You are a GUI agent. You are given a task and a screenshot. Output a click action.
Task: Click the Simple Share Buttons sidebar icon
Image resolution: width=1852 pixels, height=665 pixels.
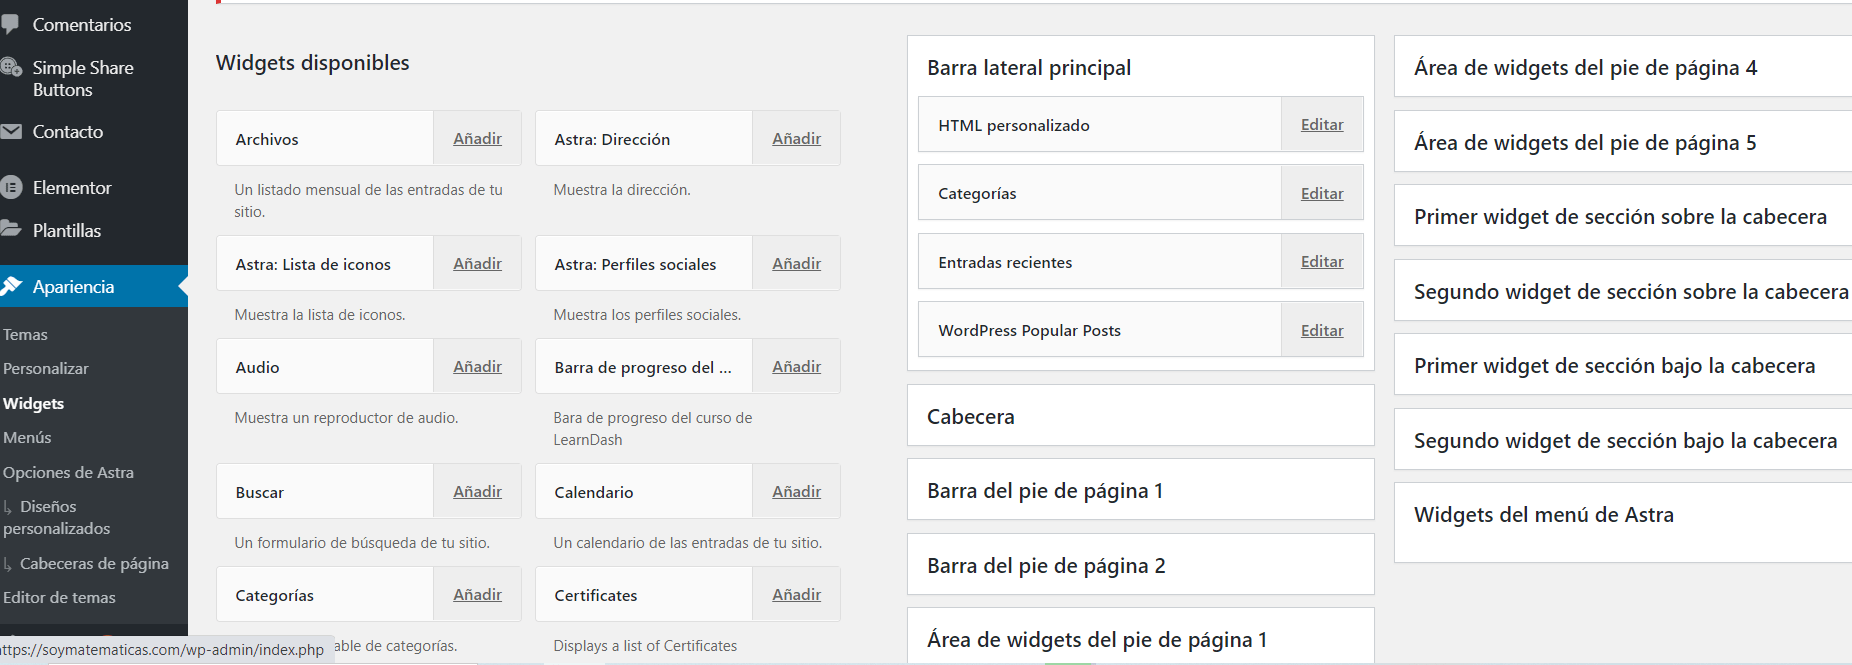(x=11, y=68)
